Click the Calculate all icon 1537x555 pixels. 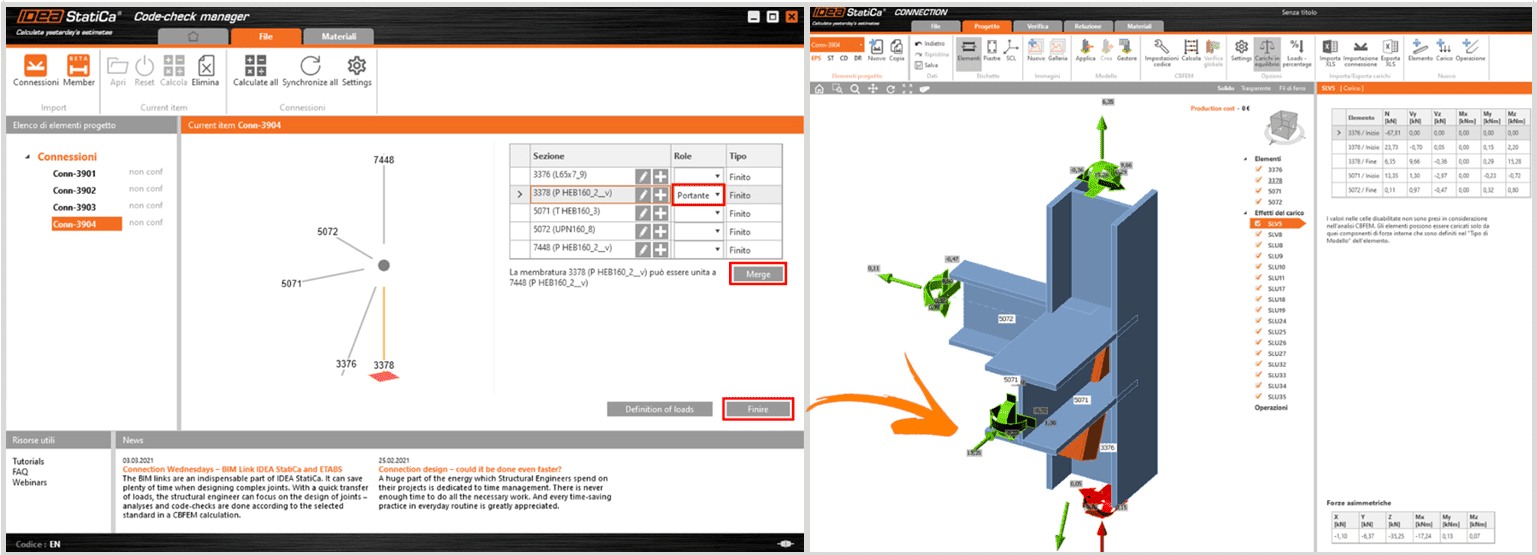coord(255,65)
